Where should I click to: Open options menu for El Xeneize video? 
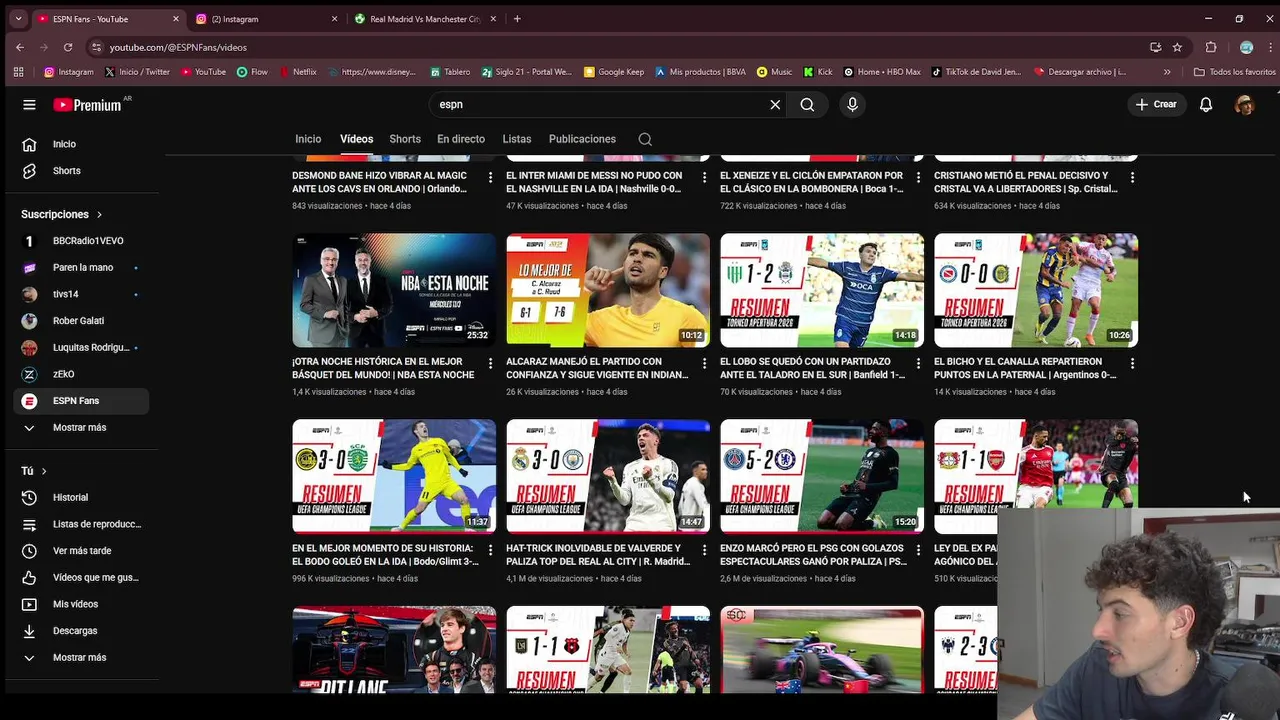coord(918,177)
